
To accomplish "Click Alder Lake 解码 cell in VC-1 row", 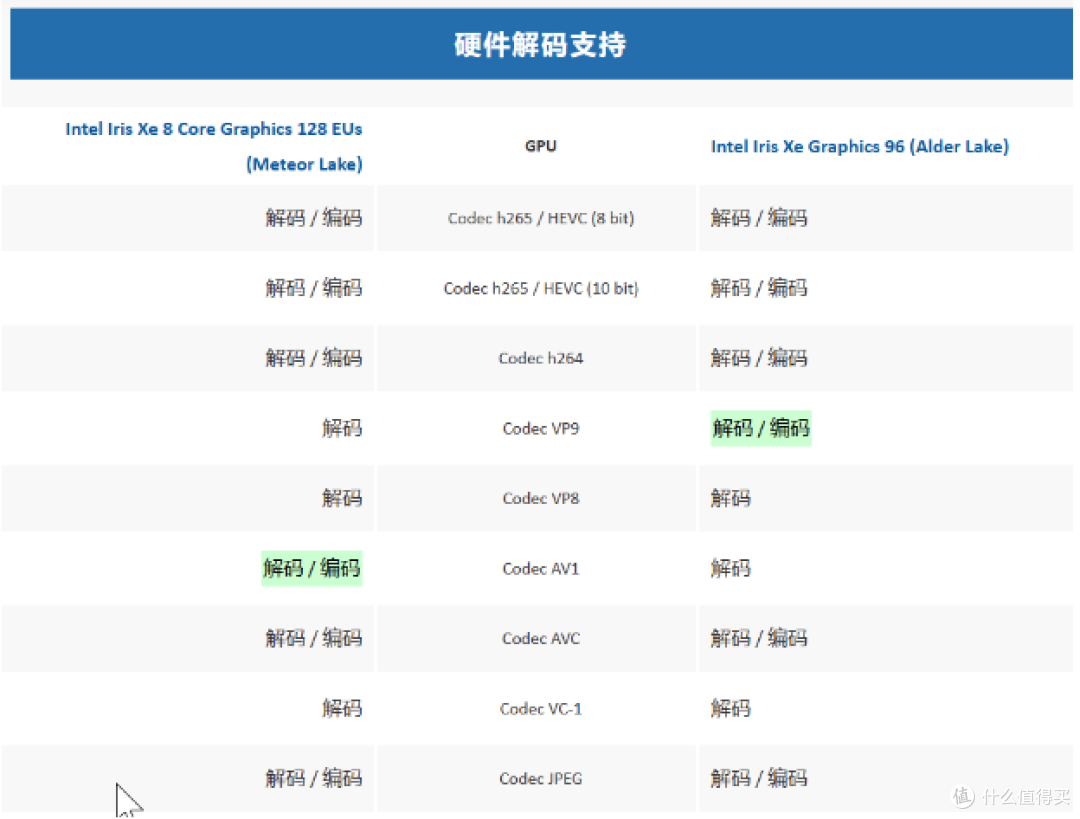I will click(x=731, y=709).
